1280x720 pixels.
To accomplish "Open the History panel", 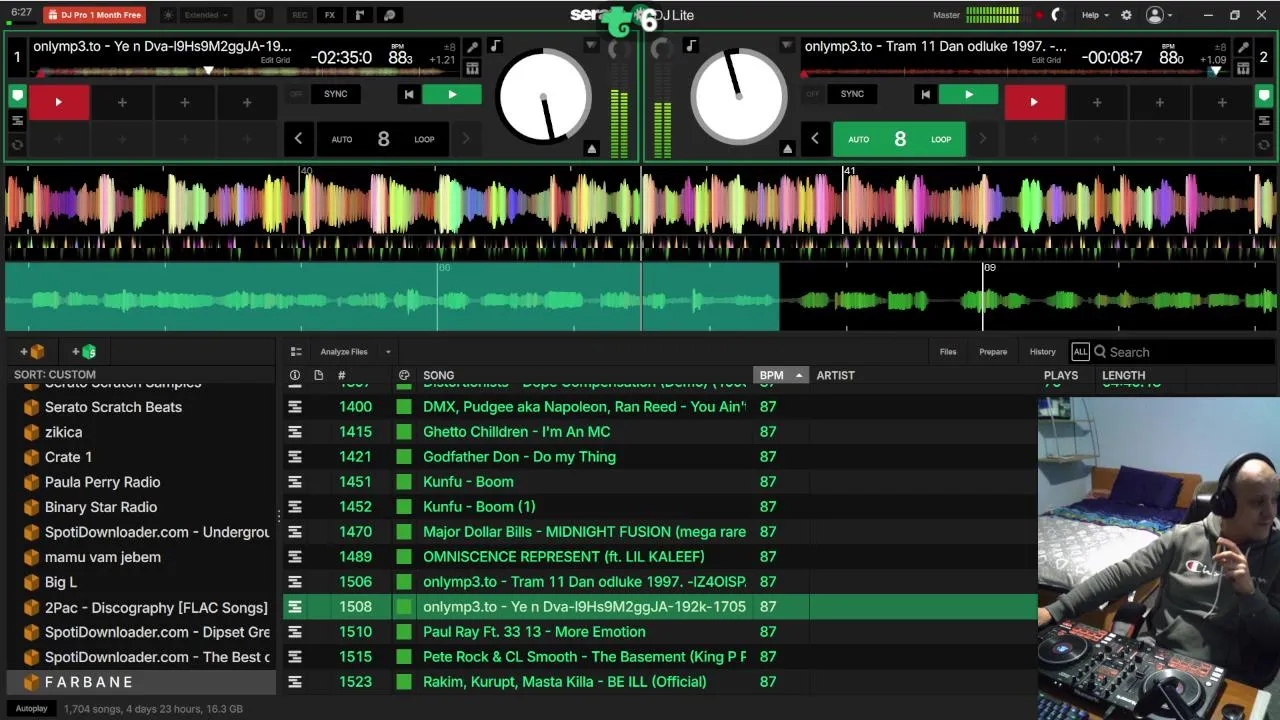I will pyautogui.click(x=1042, y=352).
